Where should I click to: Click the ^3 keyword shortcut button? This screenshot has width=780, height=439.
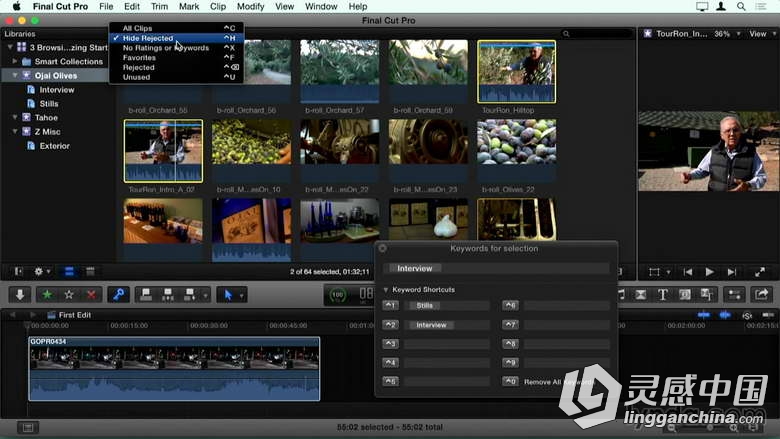pos(390,344)
